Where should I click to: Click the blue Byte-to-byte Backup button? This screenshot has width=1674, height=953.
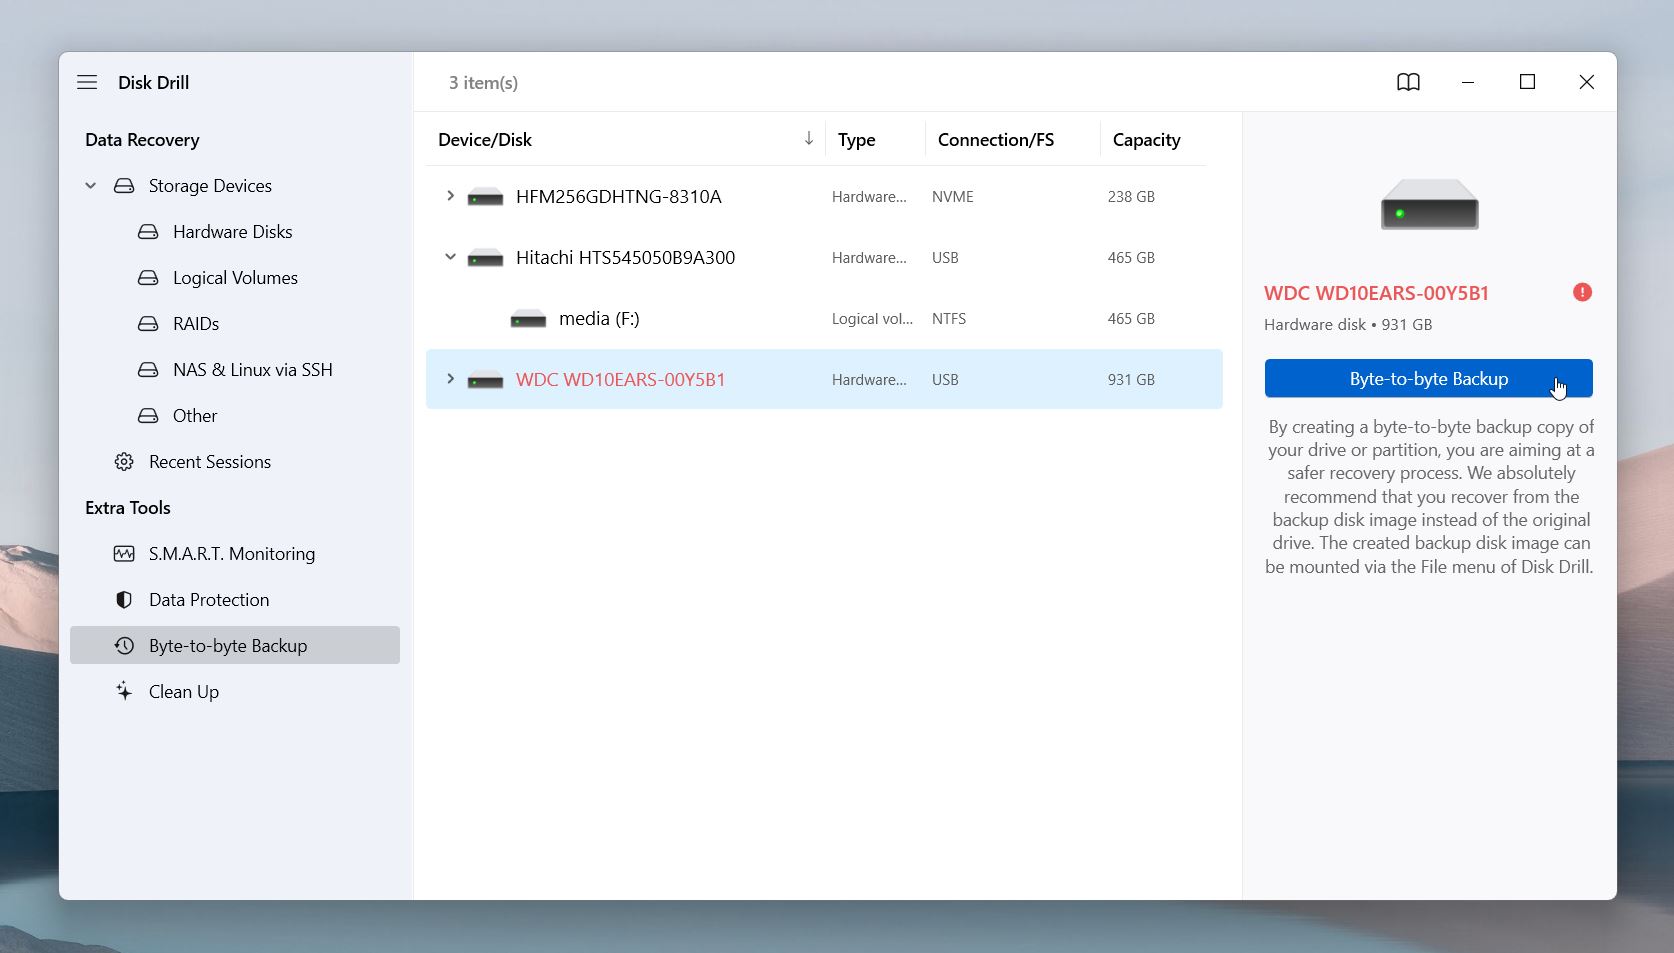[1428, 379]
